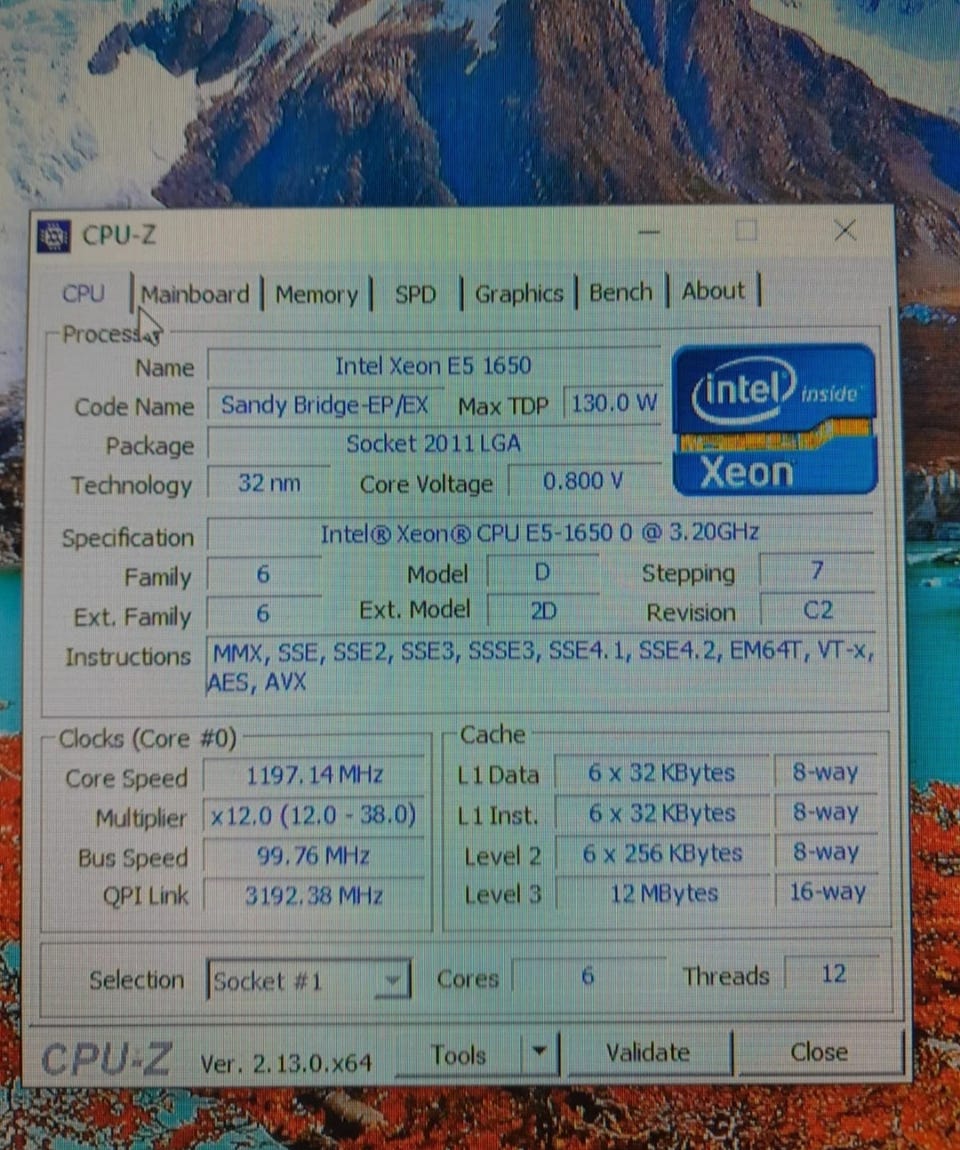Click the Name field Intel Xeon E5 1650
The height and width of the screenshot is (1150, 960).
433,365
